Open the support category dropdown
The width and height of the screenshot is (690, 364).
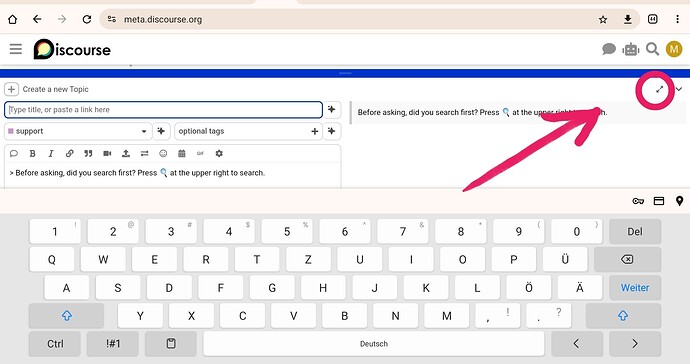78,131
